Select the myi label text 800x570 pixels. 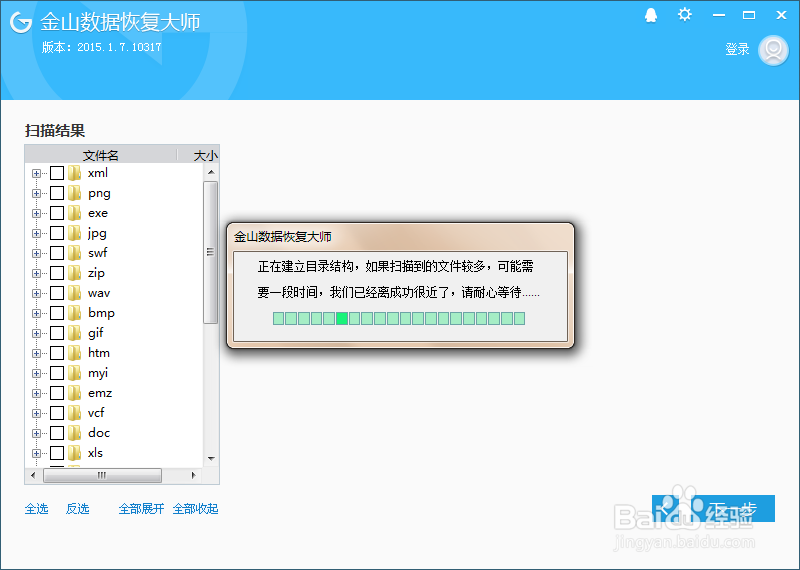(x=98, y=374)
